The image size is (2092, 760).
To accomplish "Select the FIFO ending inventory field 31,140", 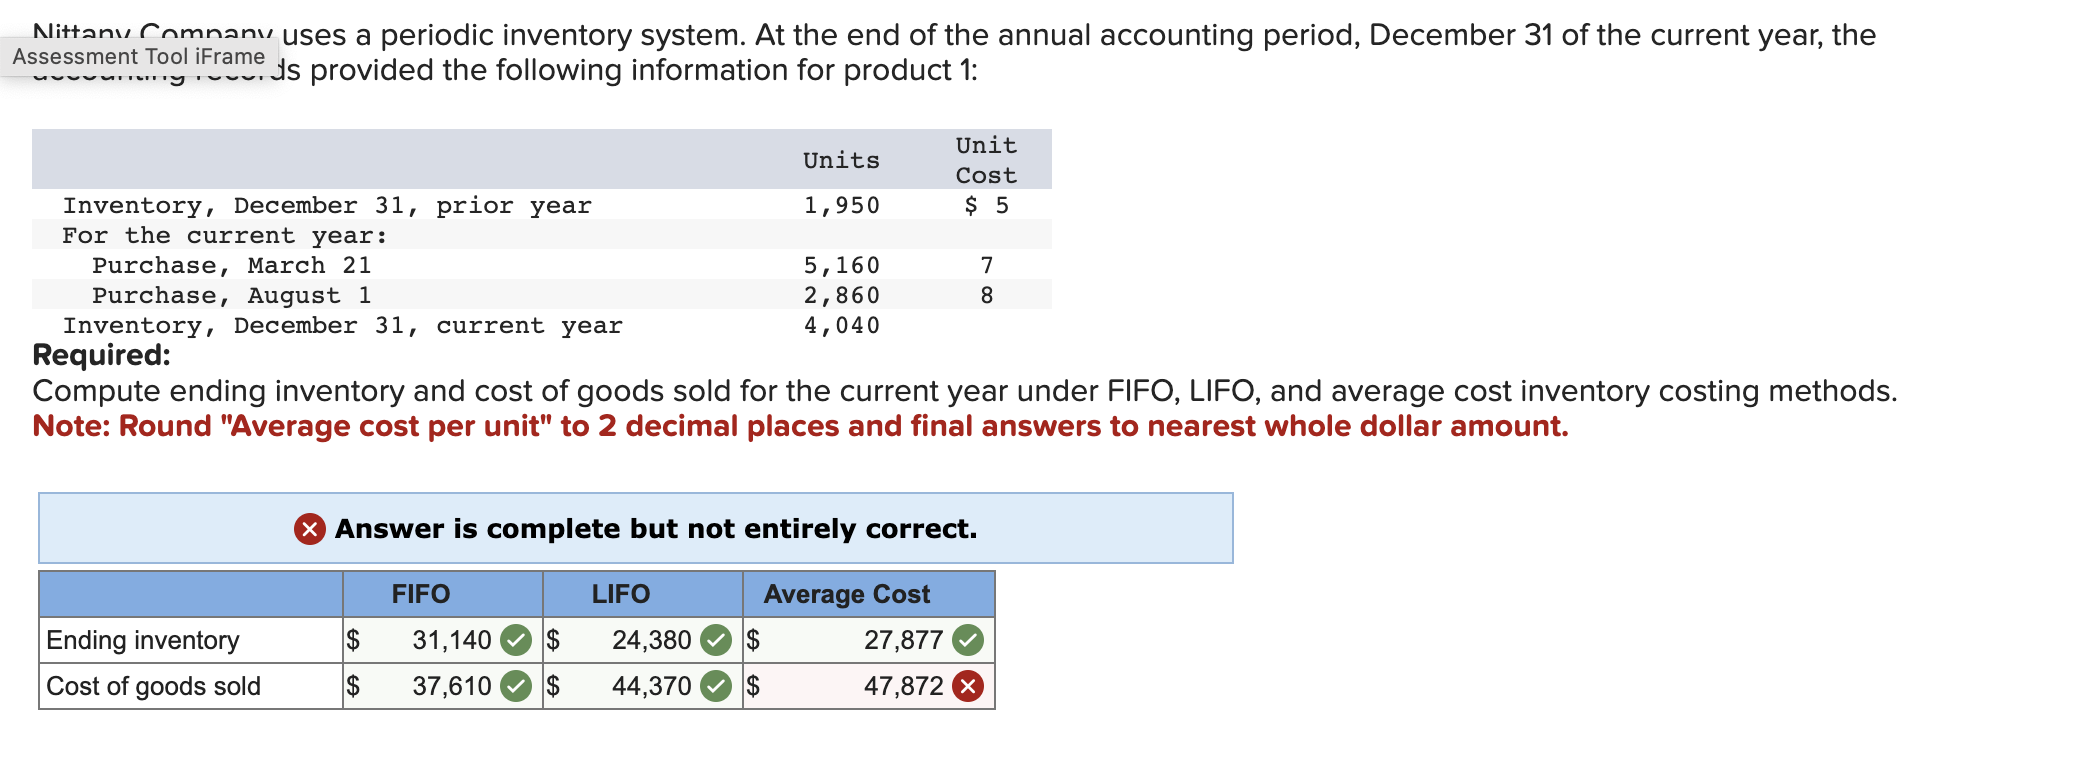I will tap(451, 640).
